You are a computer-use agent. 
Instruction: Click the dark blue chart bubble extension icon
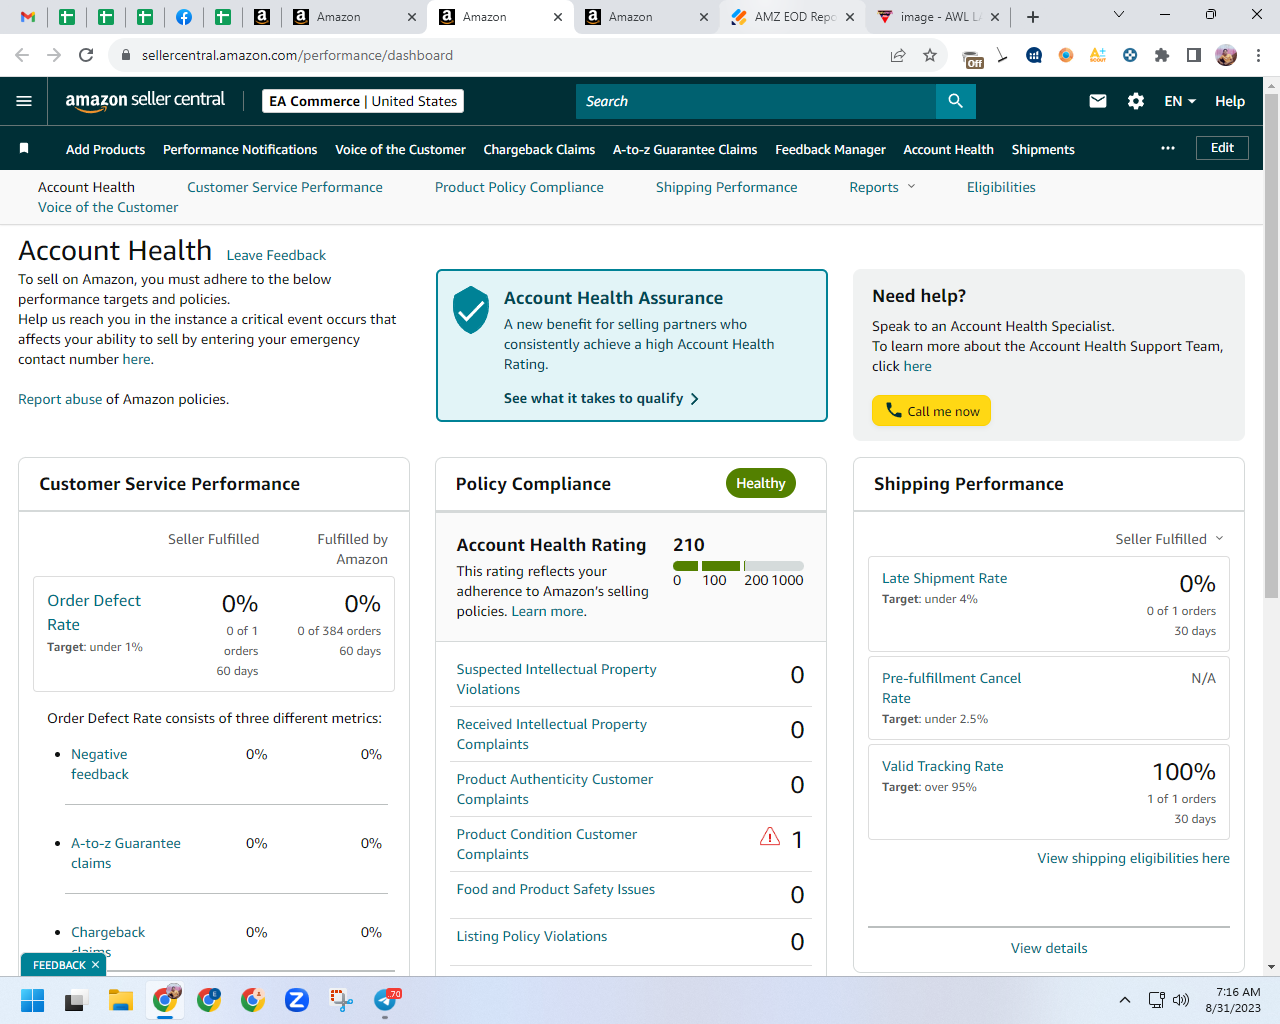1034,55
